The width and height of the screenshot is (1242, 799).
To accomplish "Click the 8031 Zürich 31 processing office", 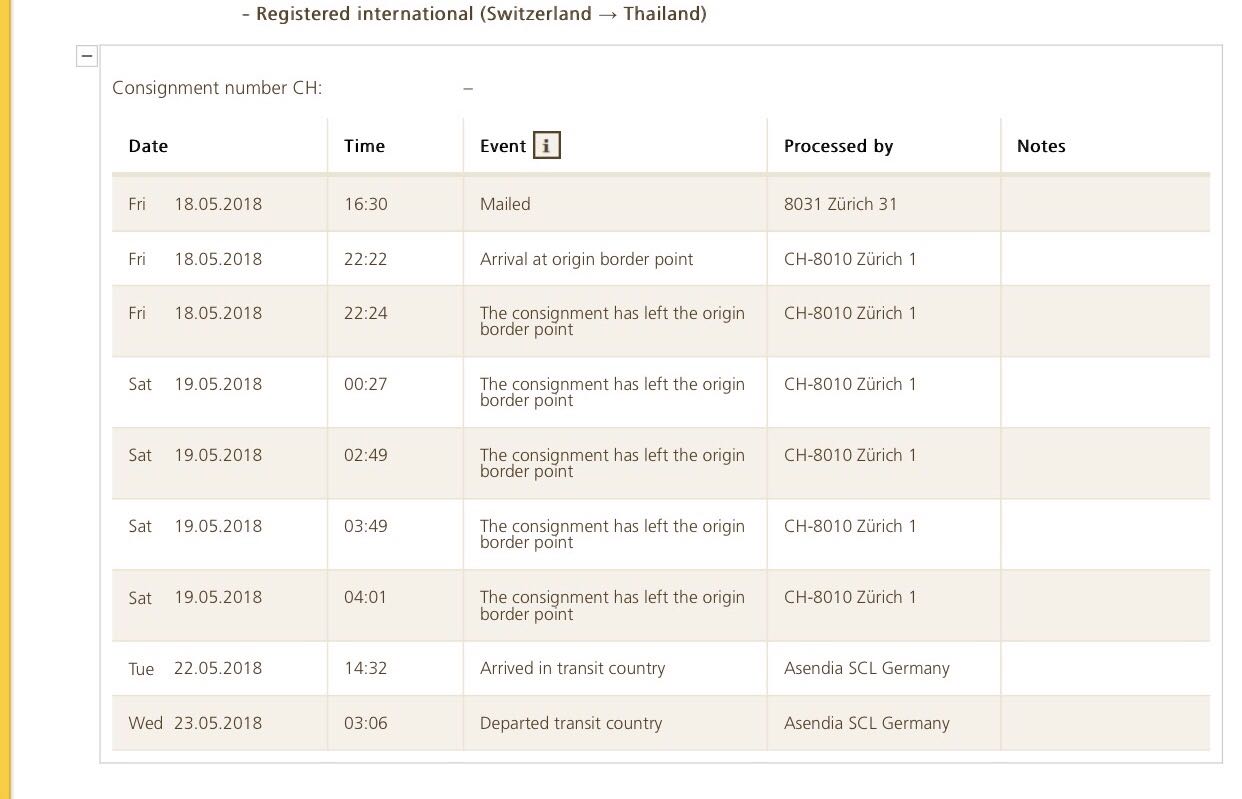I will click(x=840, y=204).
